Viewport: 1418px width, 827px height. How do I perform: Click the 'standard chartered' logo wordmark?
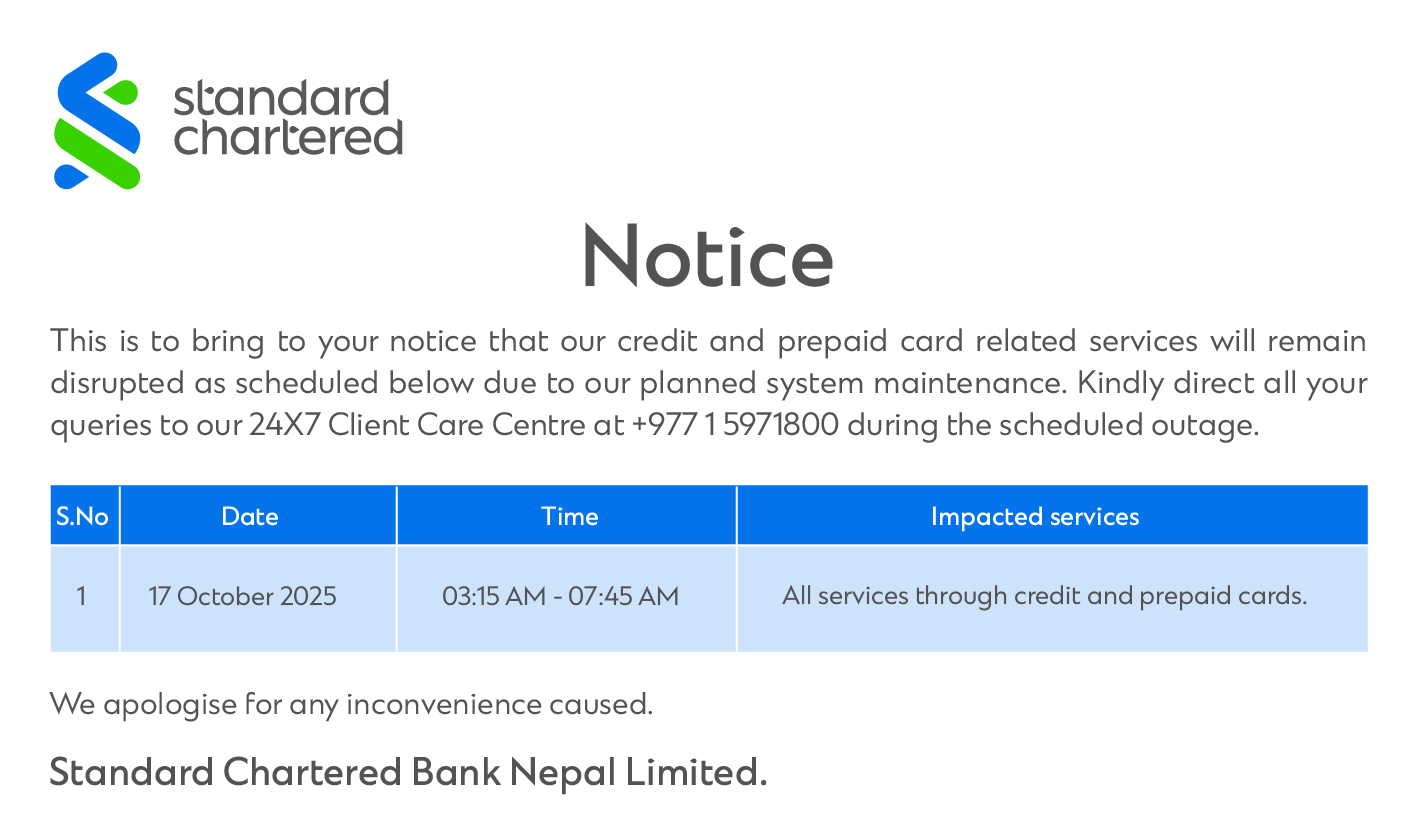coord(287,119)
